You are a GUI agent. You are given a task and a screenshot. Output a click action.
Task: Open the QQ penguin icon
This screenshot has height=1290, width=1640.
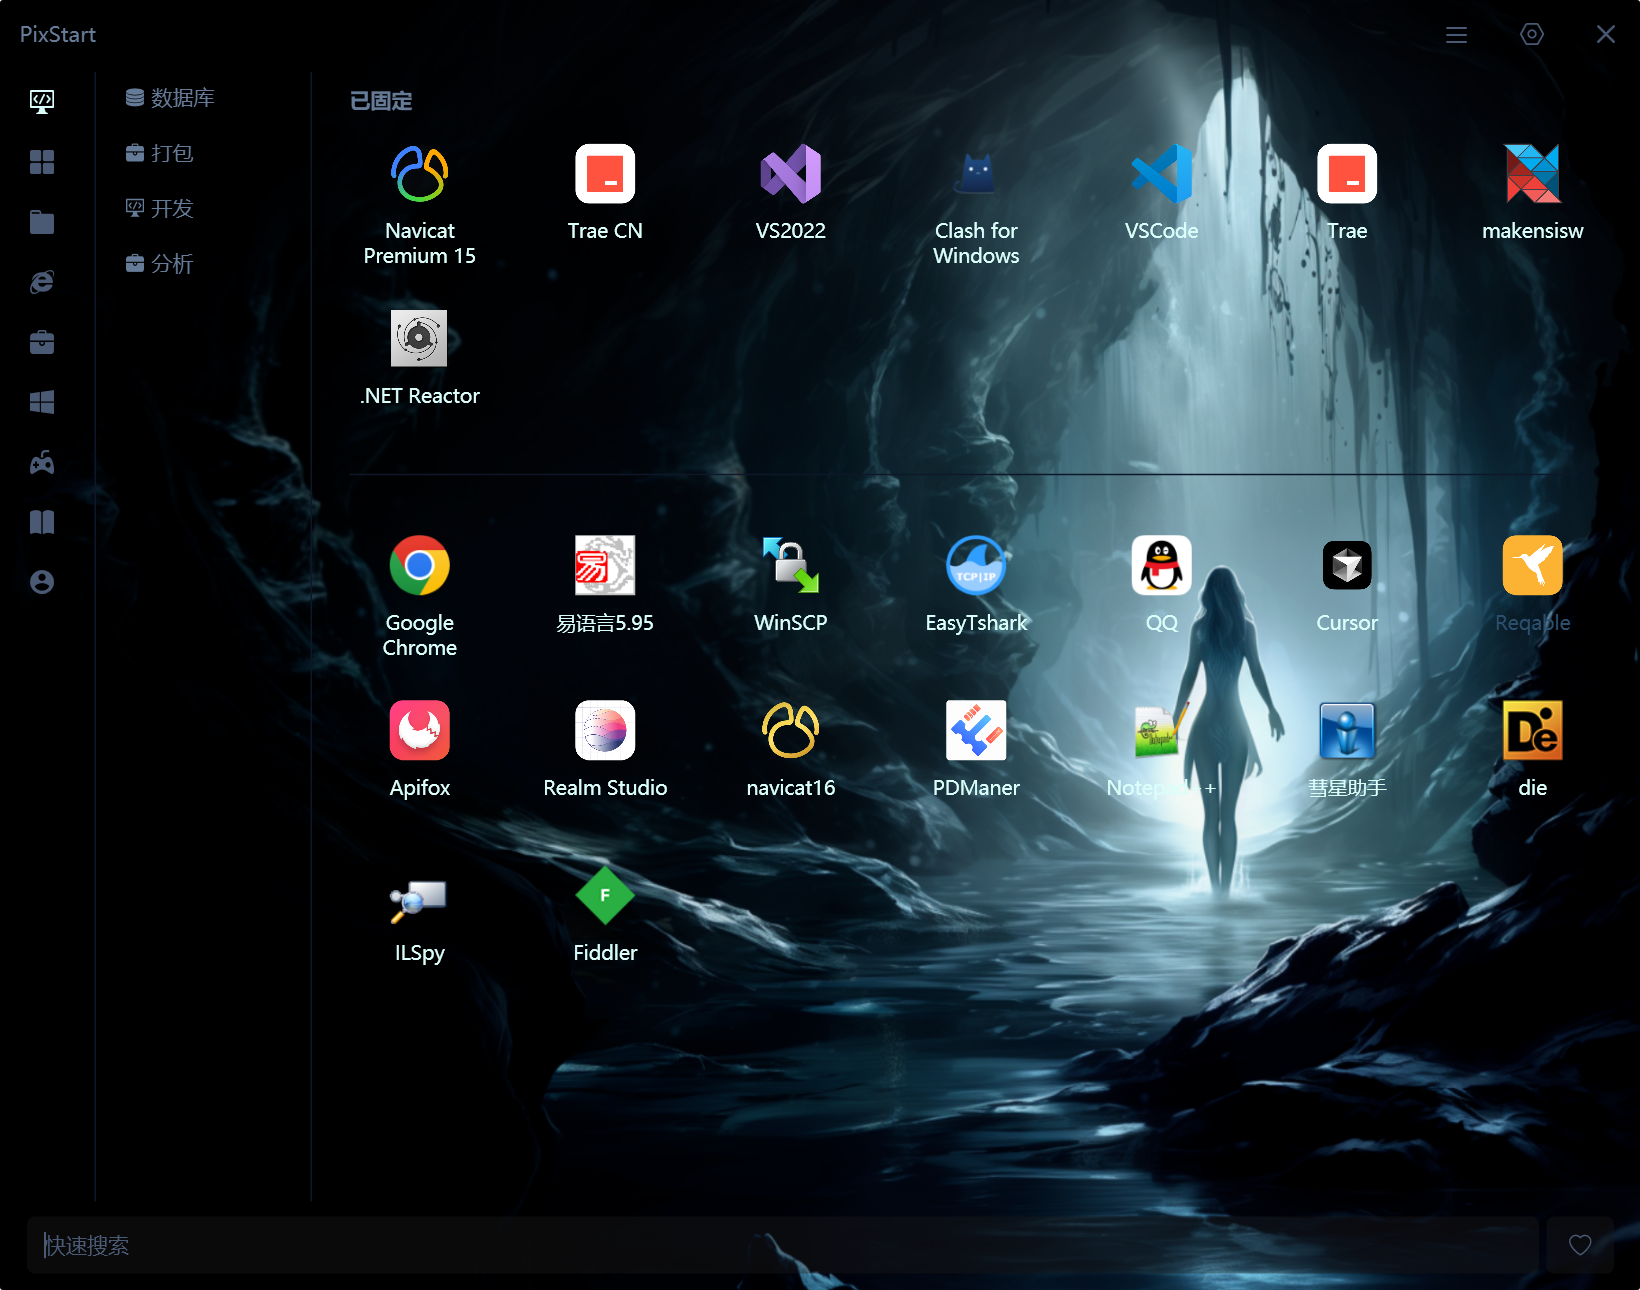point(1161,566)
